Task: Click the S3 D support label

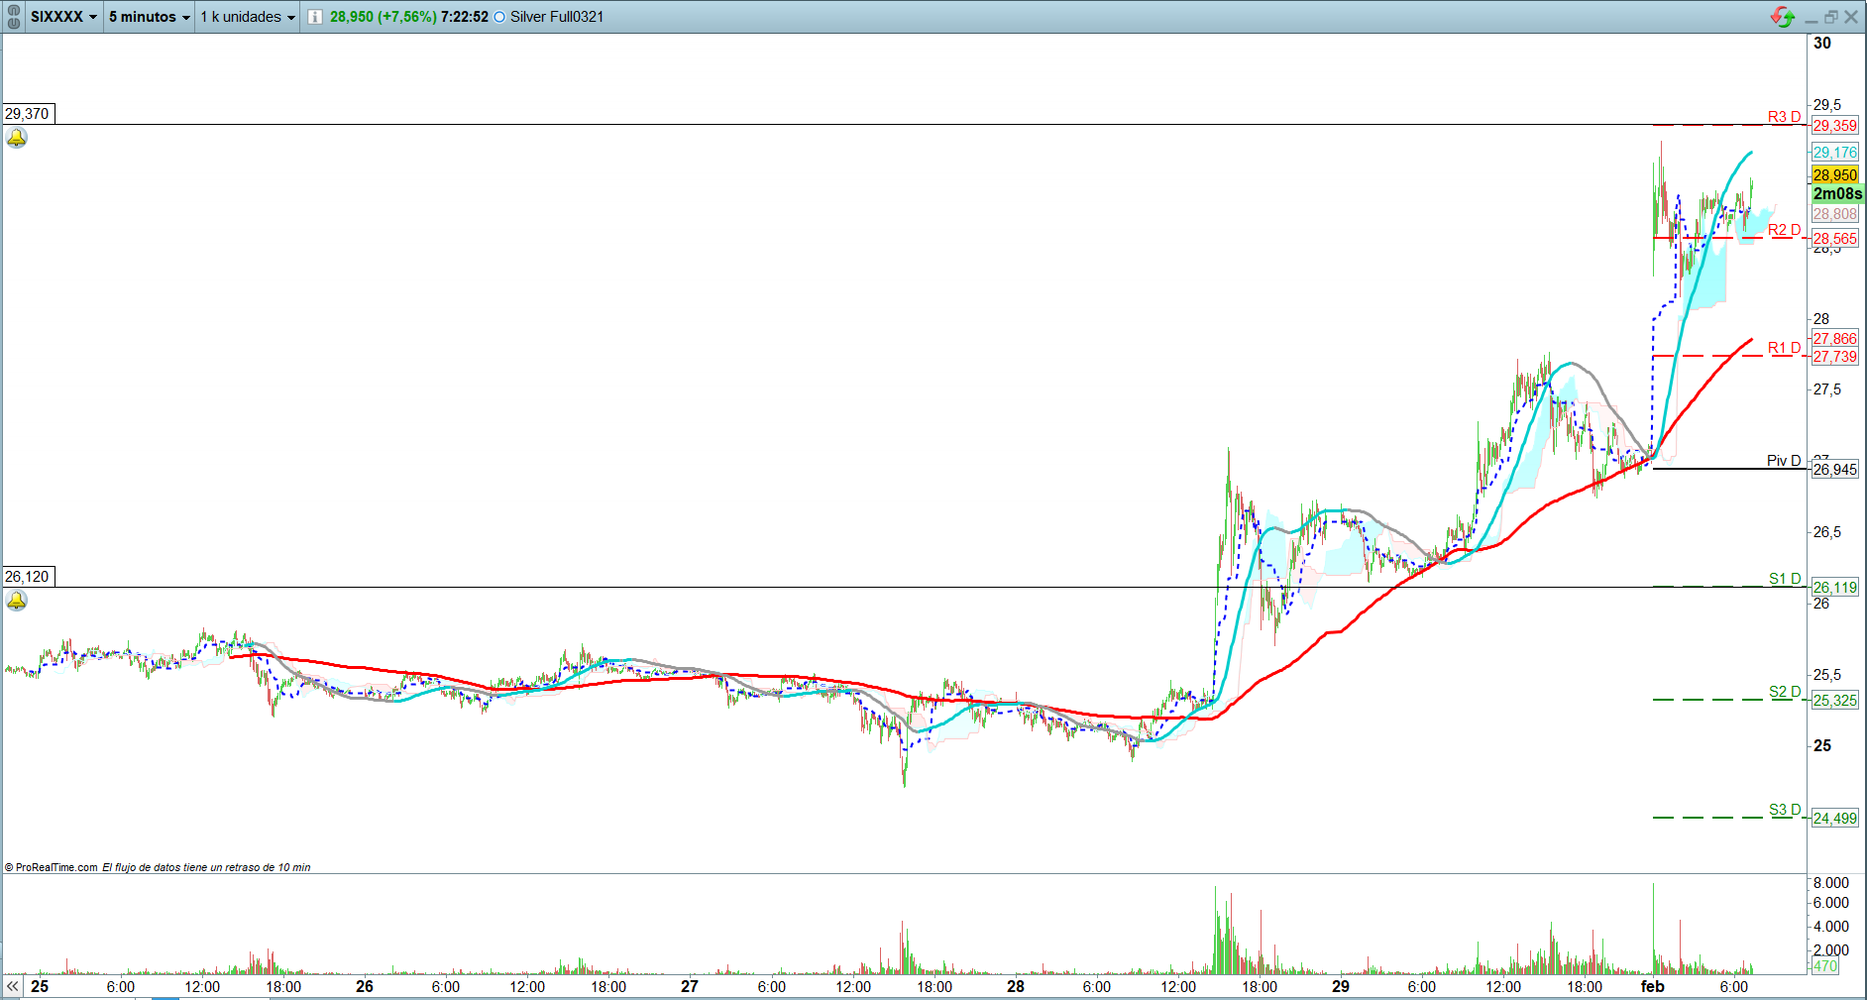Action: click(x=1785, y=810)
